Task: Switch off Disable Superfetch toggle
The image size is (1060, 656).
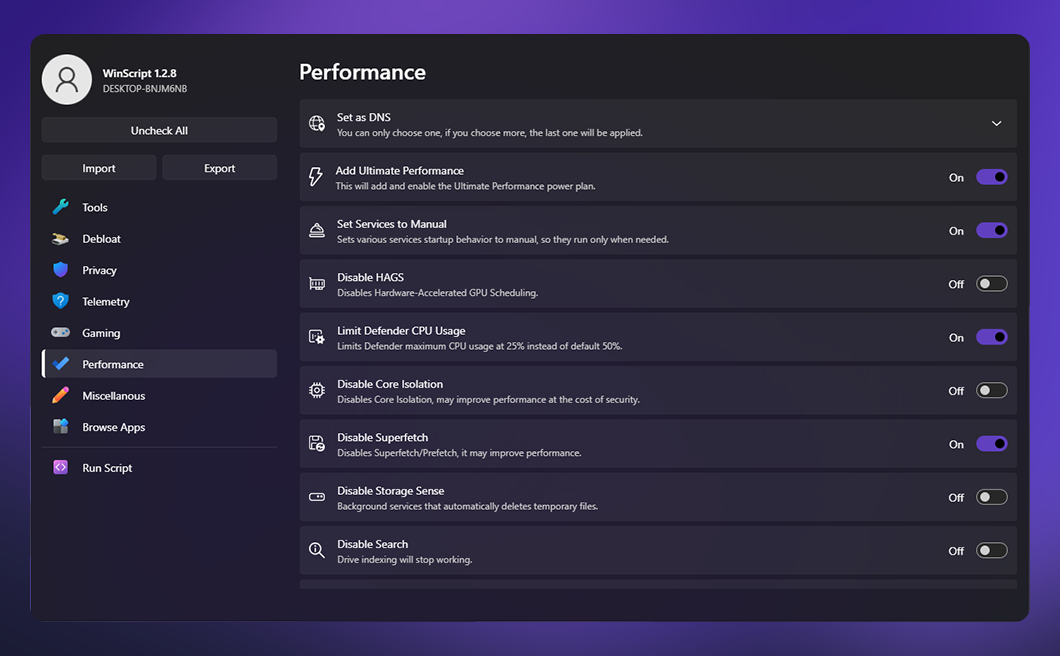Action: coord(991,444)
